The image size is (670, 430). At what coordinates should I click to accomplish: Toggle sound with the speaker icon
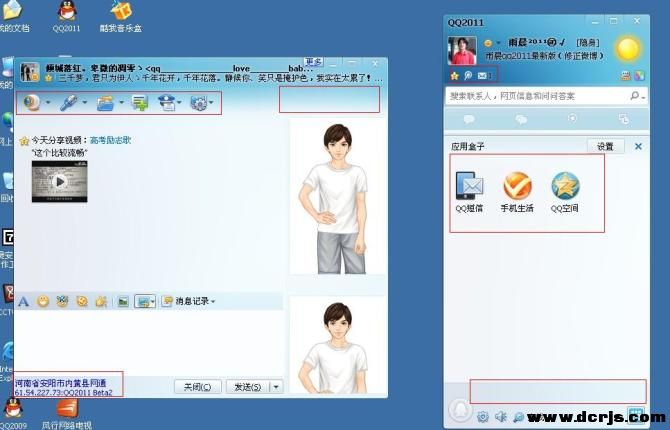(500, 416)
